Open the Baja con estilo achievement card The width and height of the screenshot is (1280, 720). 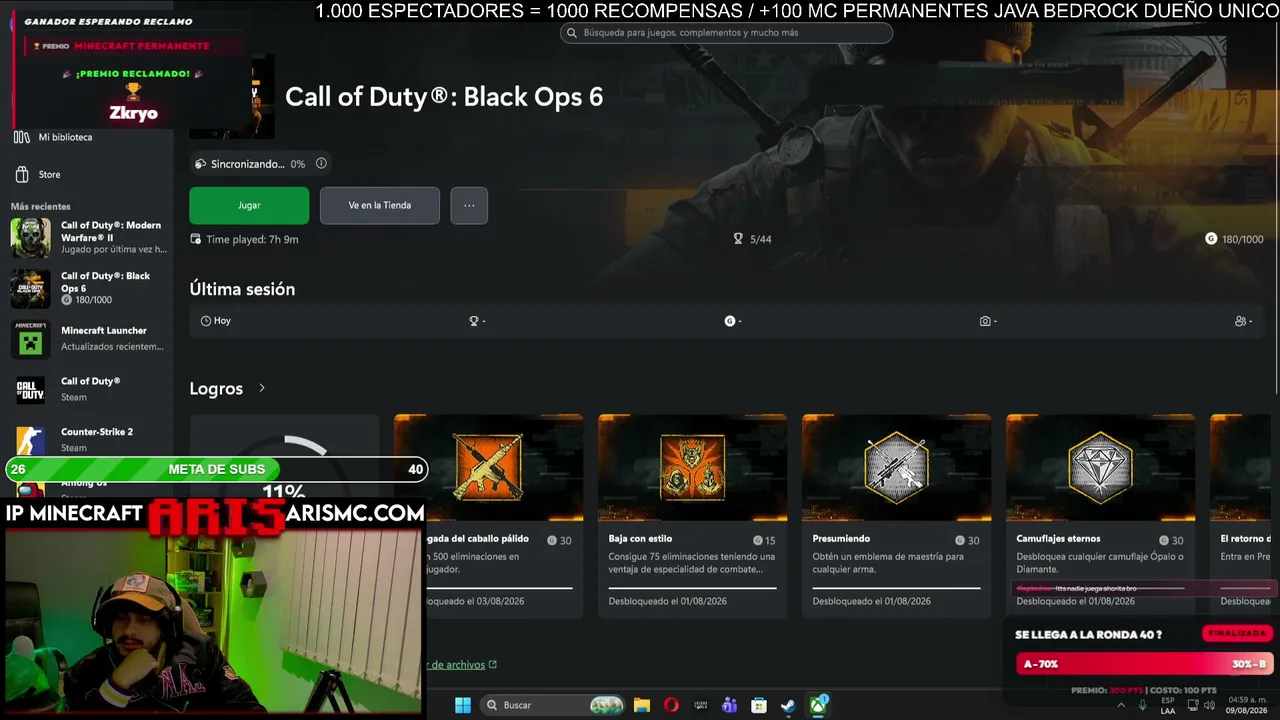tap(692, 515)
